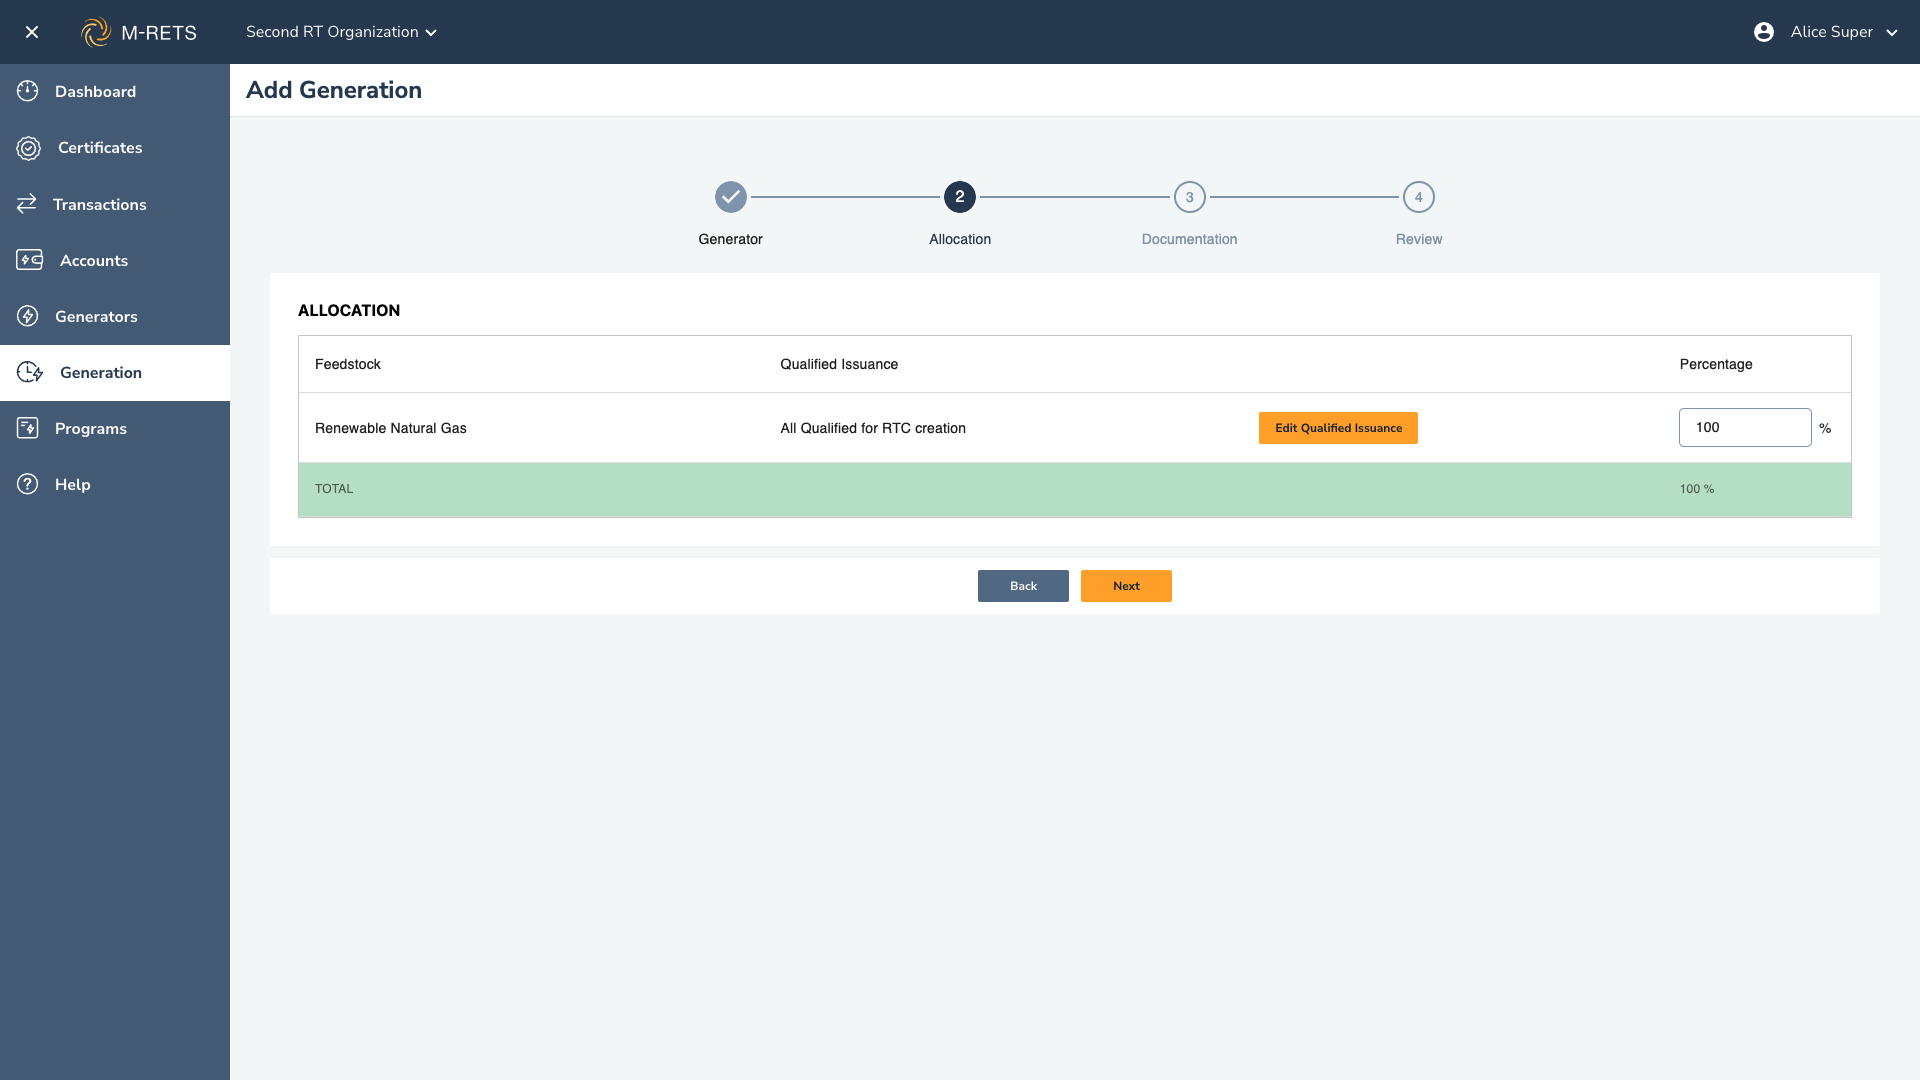Image resolution: width=1920 pixels, height=1080 pixels.
Task: Click the Transactions arrows icon
Action: tap(26, 204)
